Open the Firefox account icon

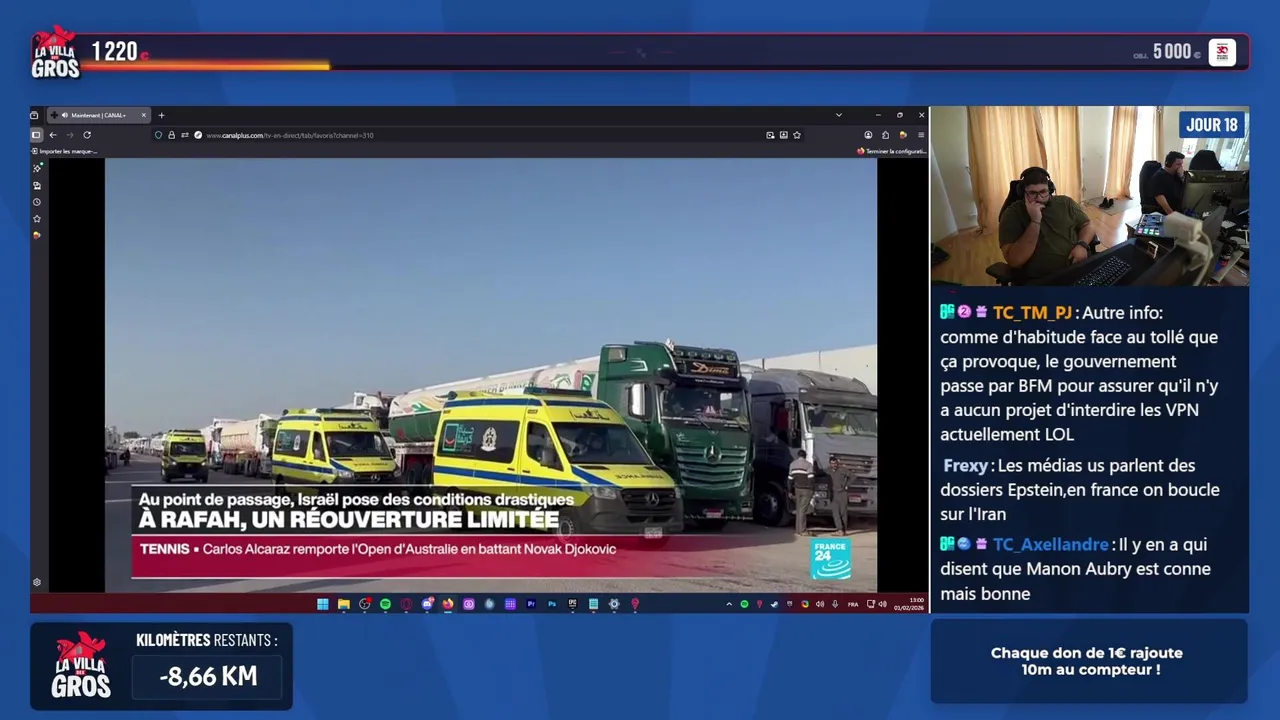pos(868,135)
